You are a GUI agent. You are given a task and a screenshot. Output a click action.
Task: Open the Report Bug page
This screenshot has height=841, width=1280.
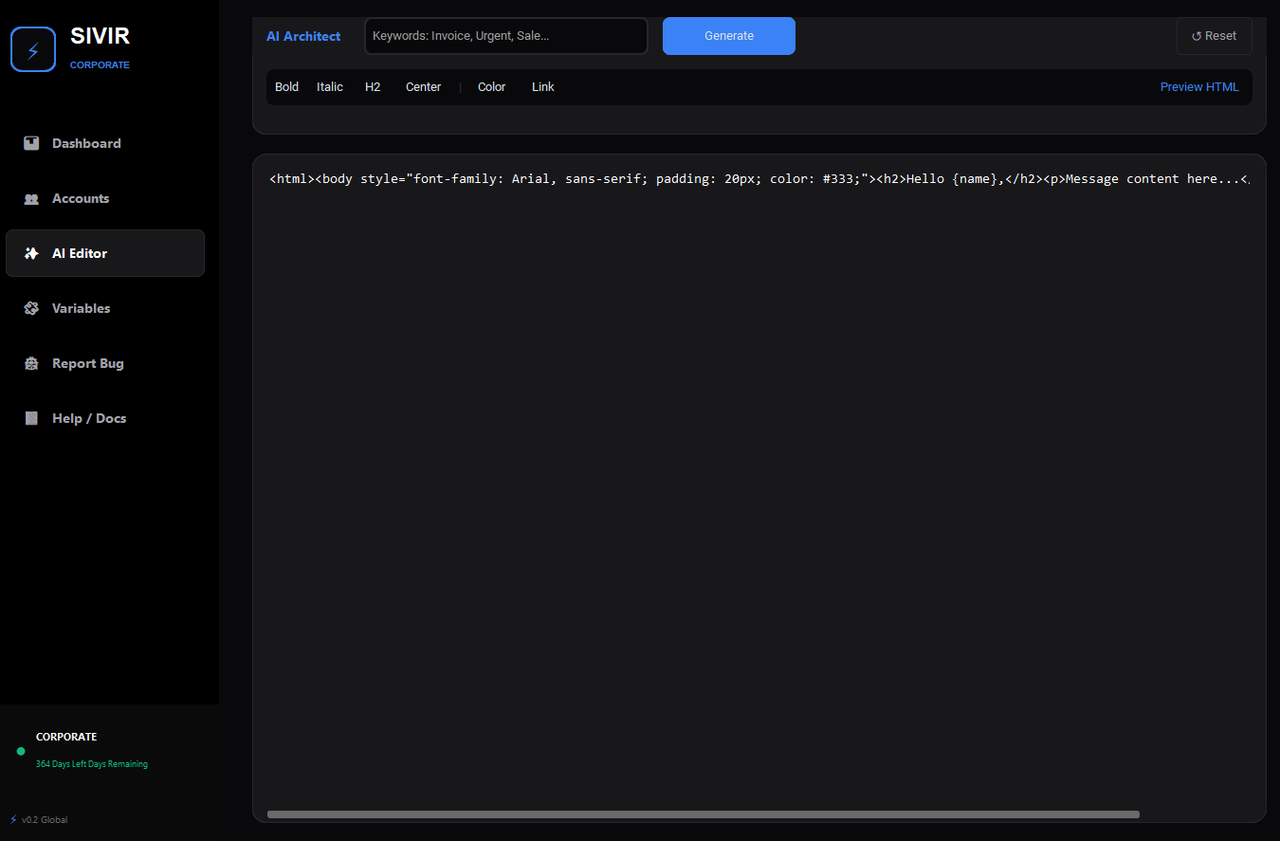point(105,363)
